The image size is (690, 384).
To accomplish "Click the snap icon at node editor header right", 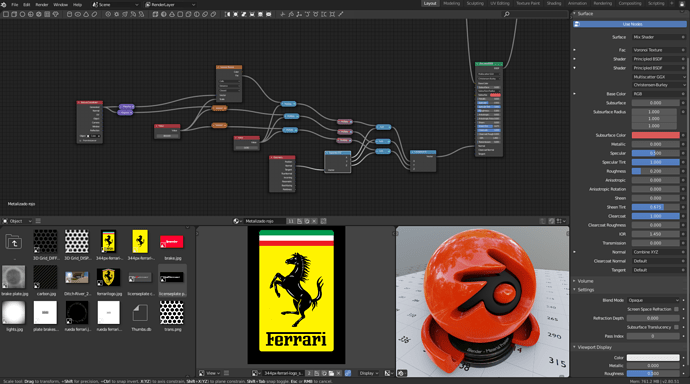I will coord(551,221).
